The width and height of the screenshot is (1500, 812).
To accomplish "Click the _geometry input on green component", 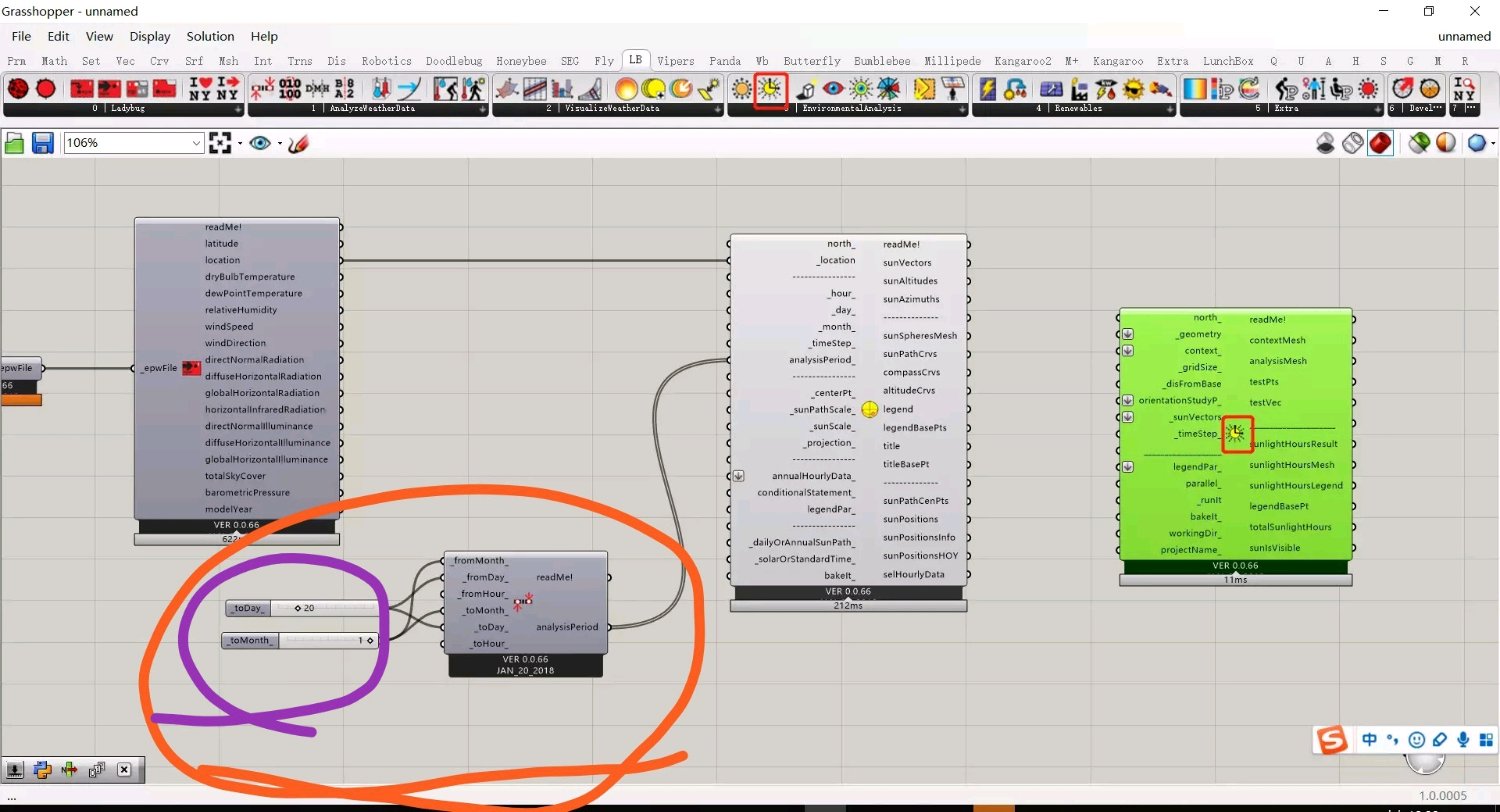I will point(1198,334).
